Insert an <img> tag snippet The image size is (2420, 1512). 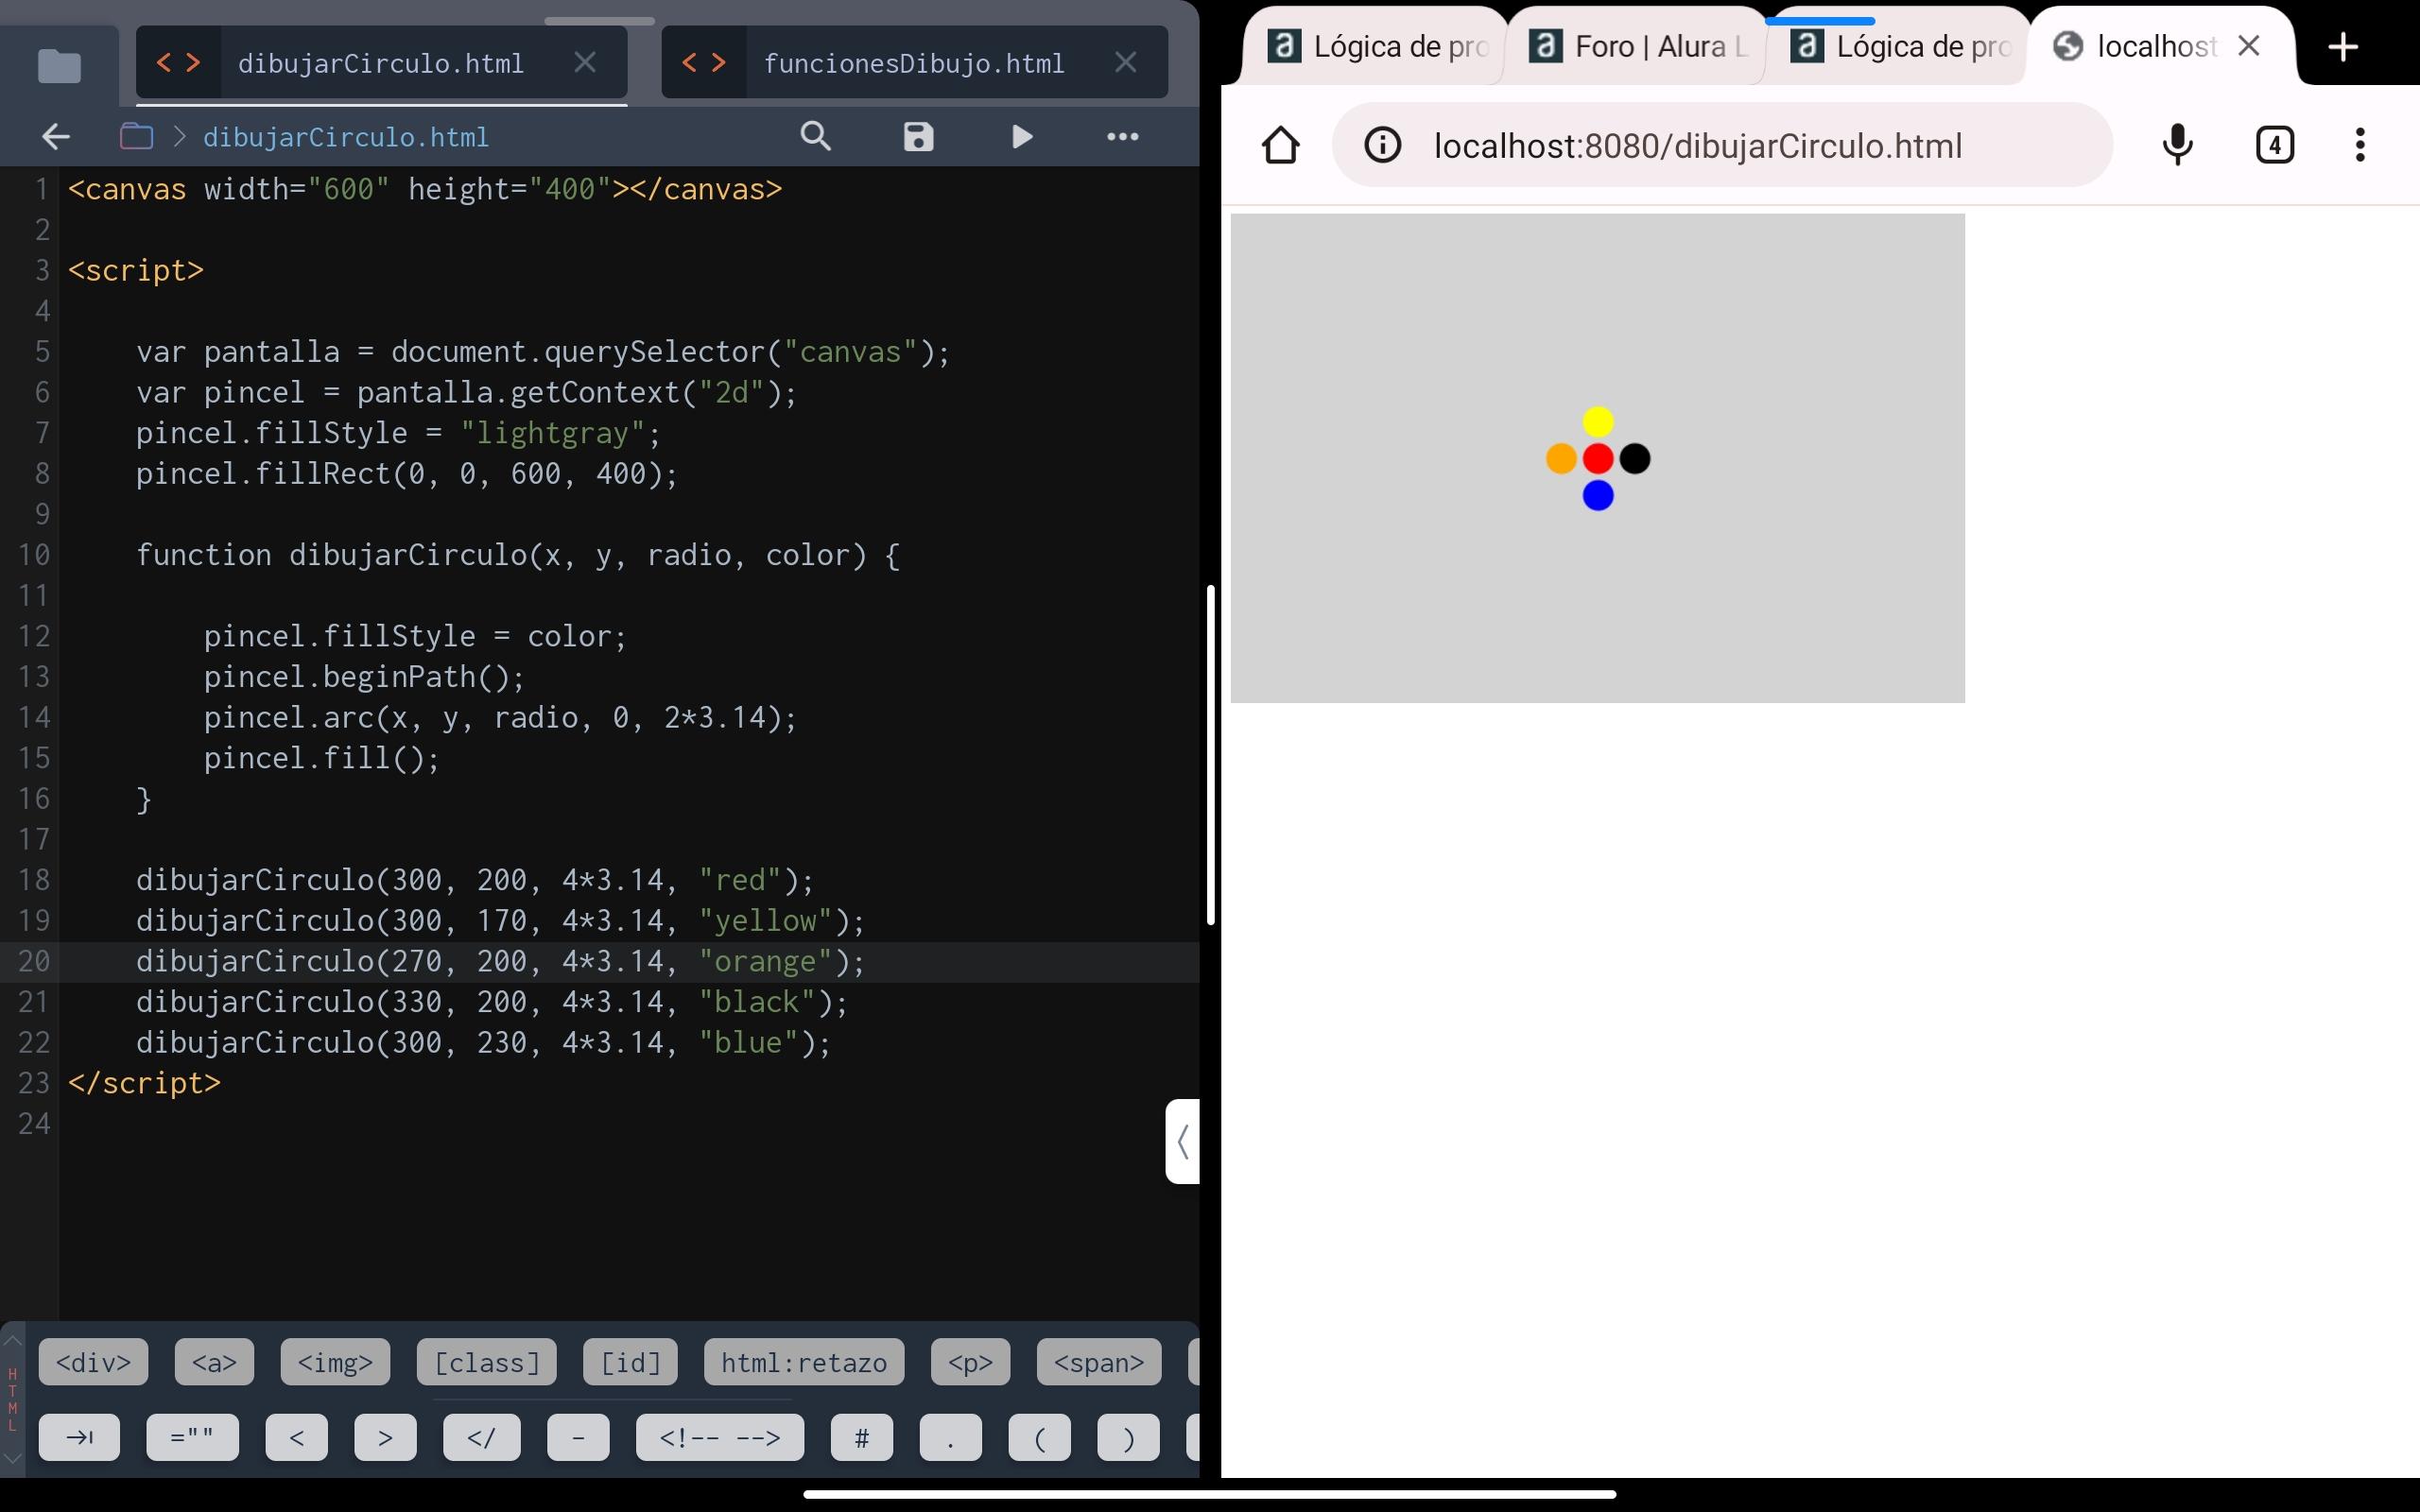[x=335, y=1362]
